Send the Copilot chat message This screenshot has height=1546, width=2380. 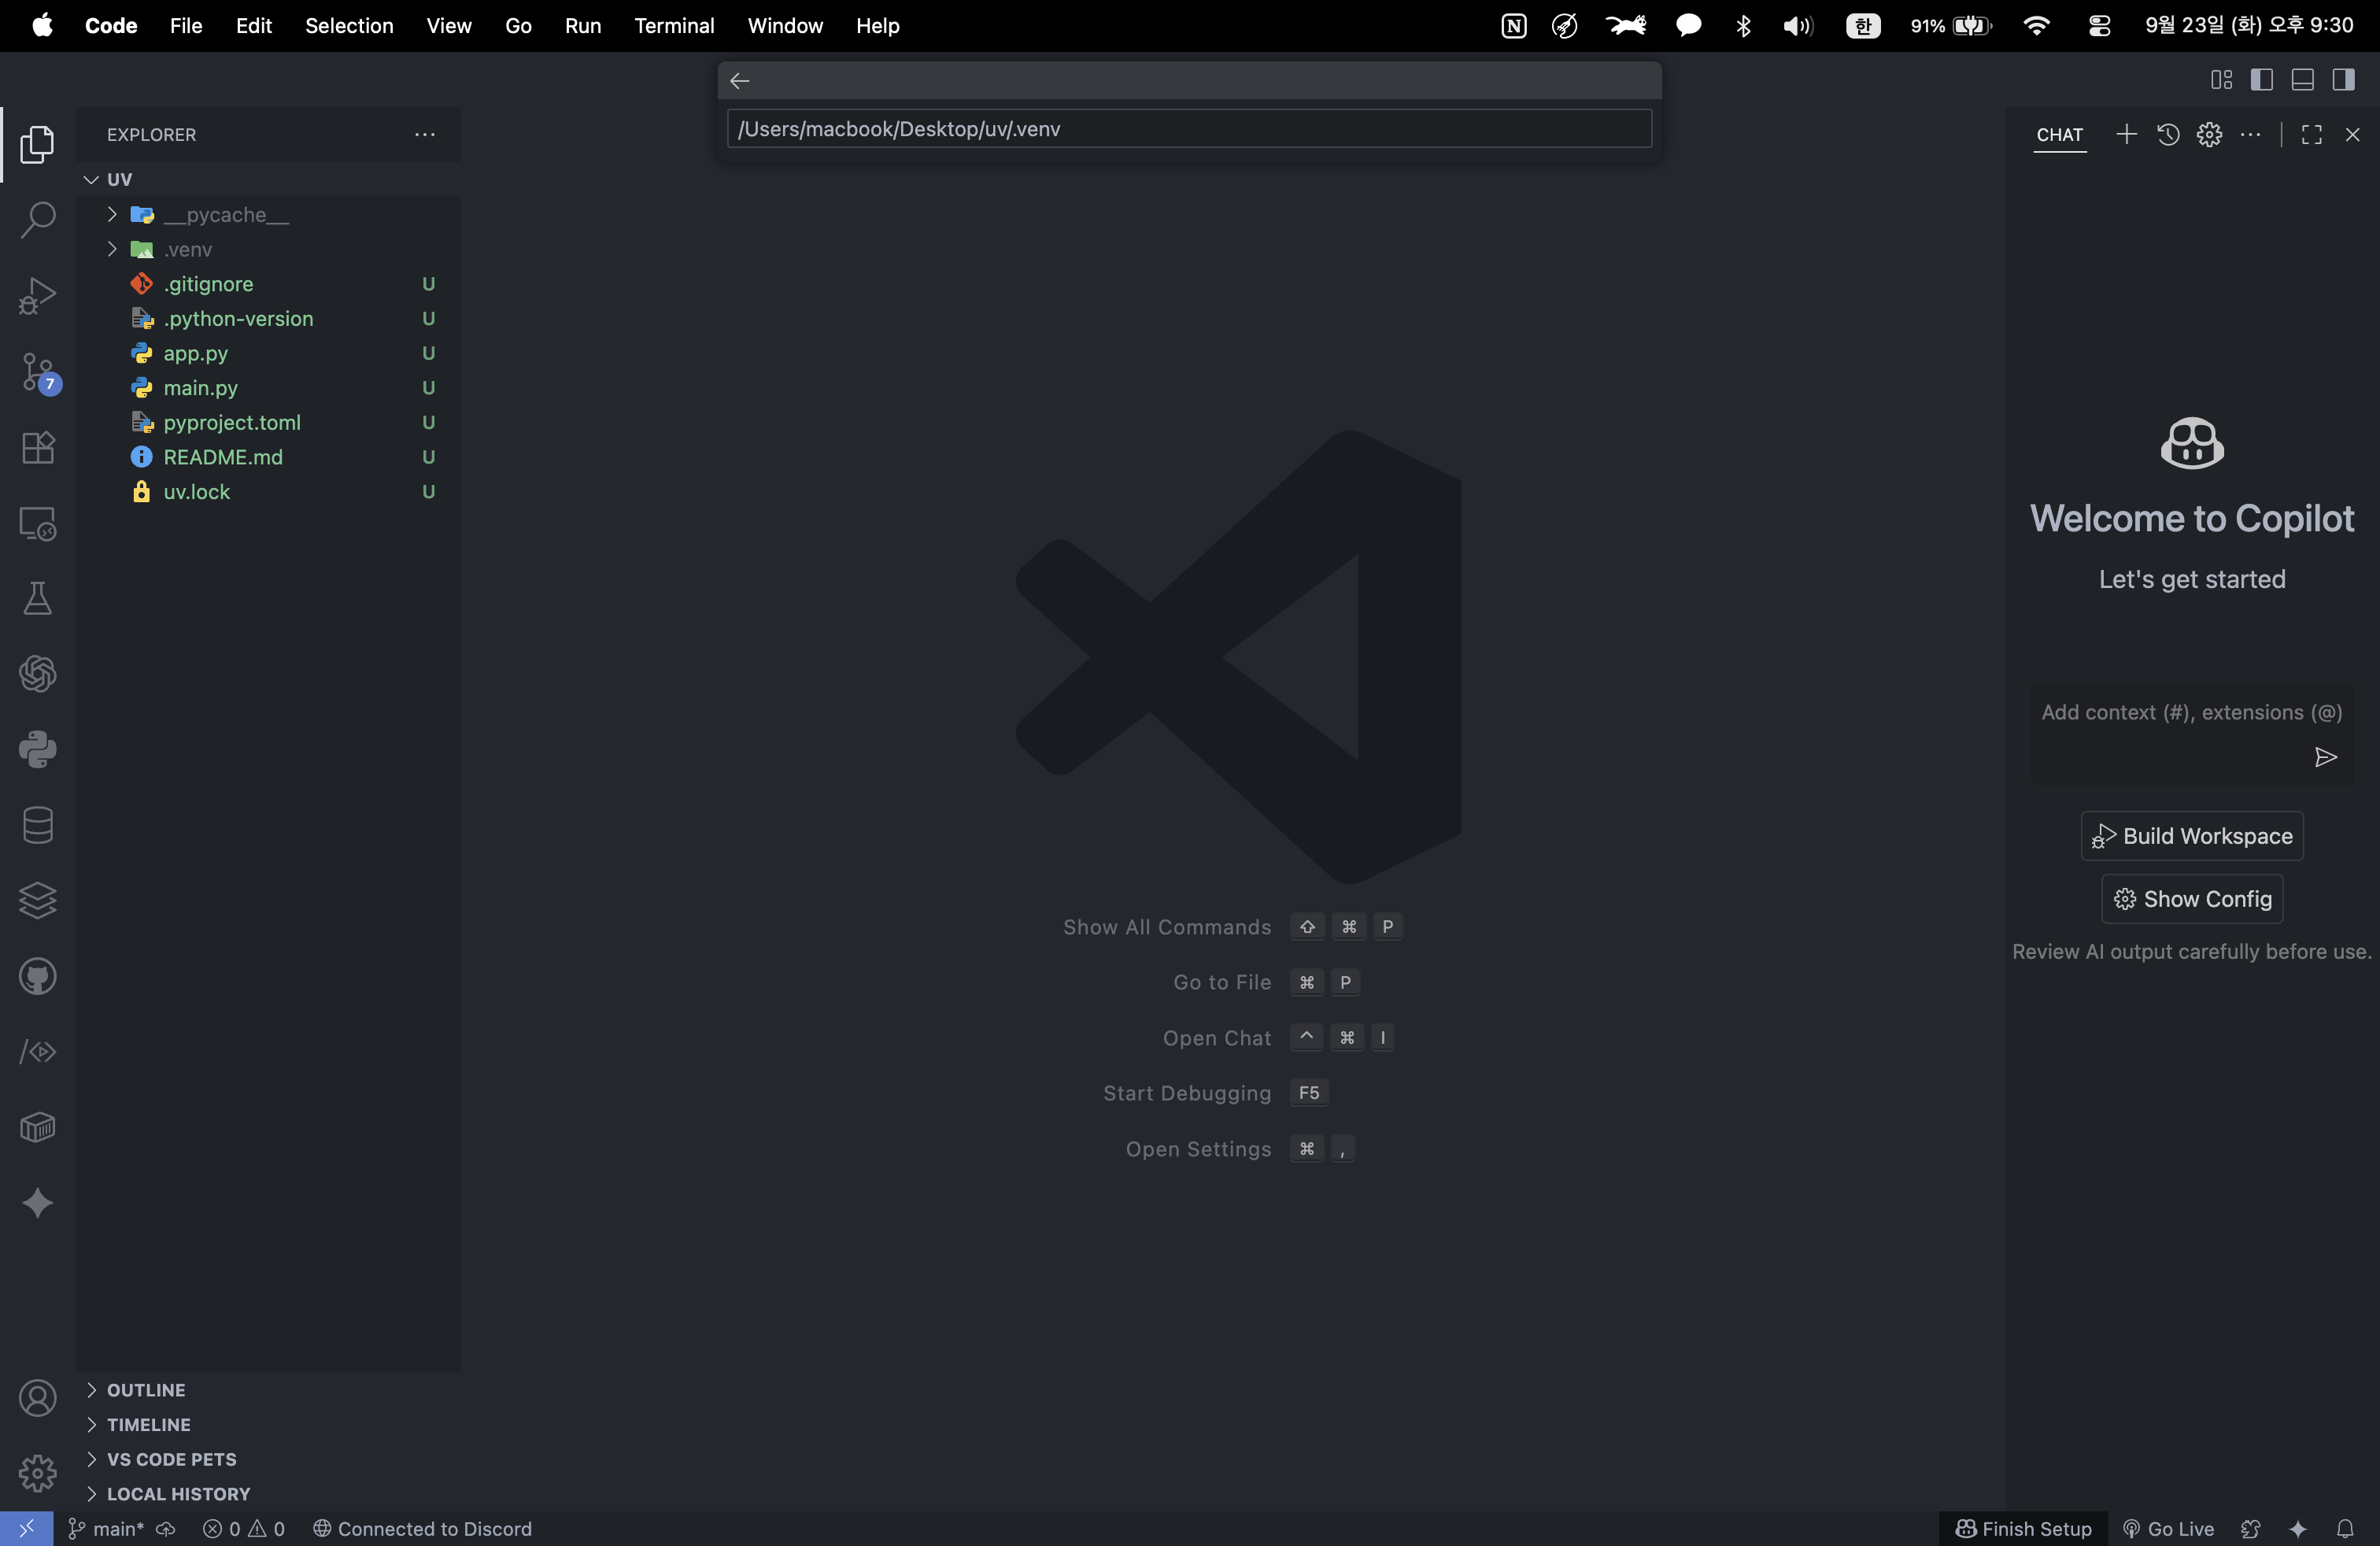click(x=2325, y=757)
